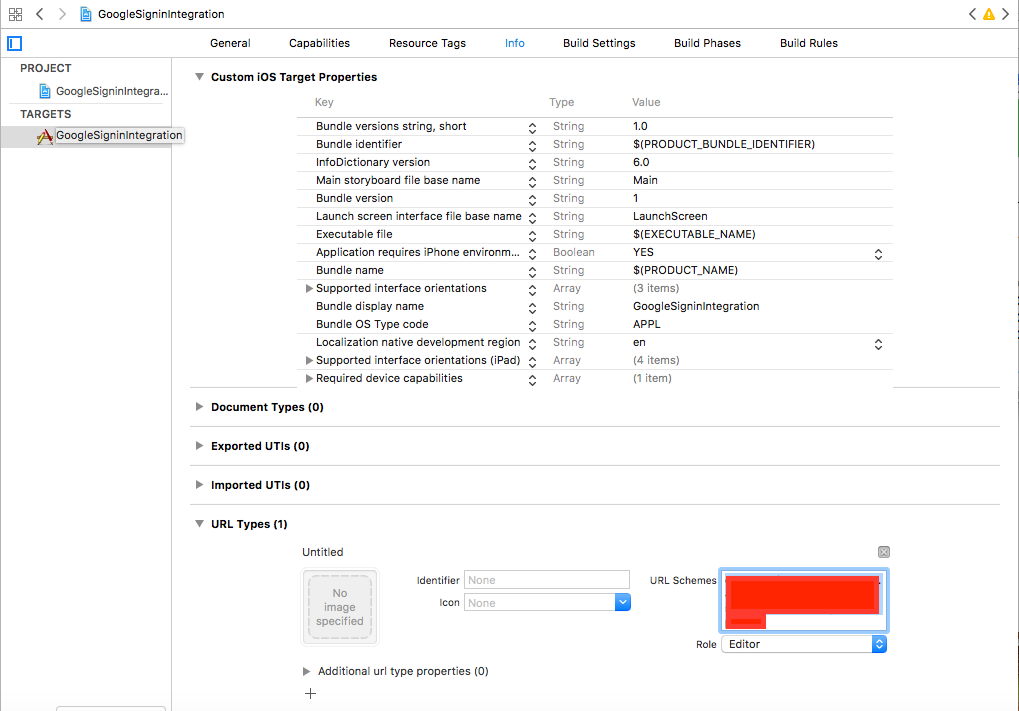The width and height of the screenshot is (1019, 711).
Task: Open the Icon combo box dropdown
Action: tap(622, 602)
